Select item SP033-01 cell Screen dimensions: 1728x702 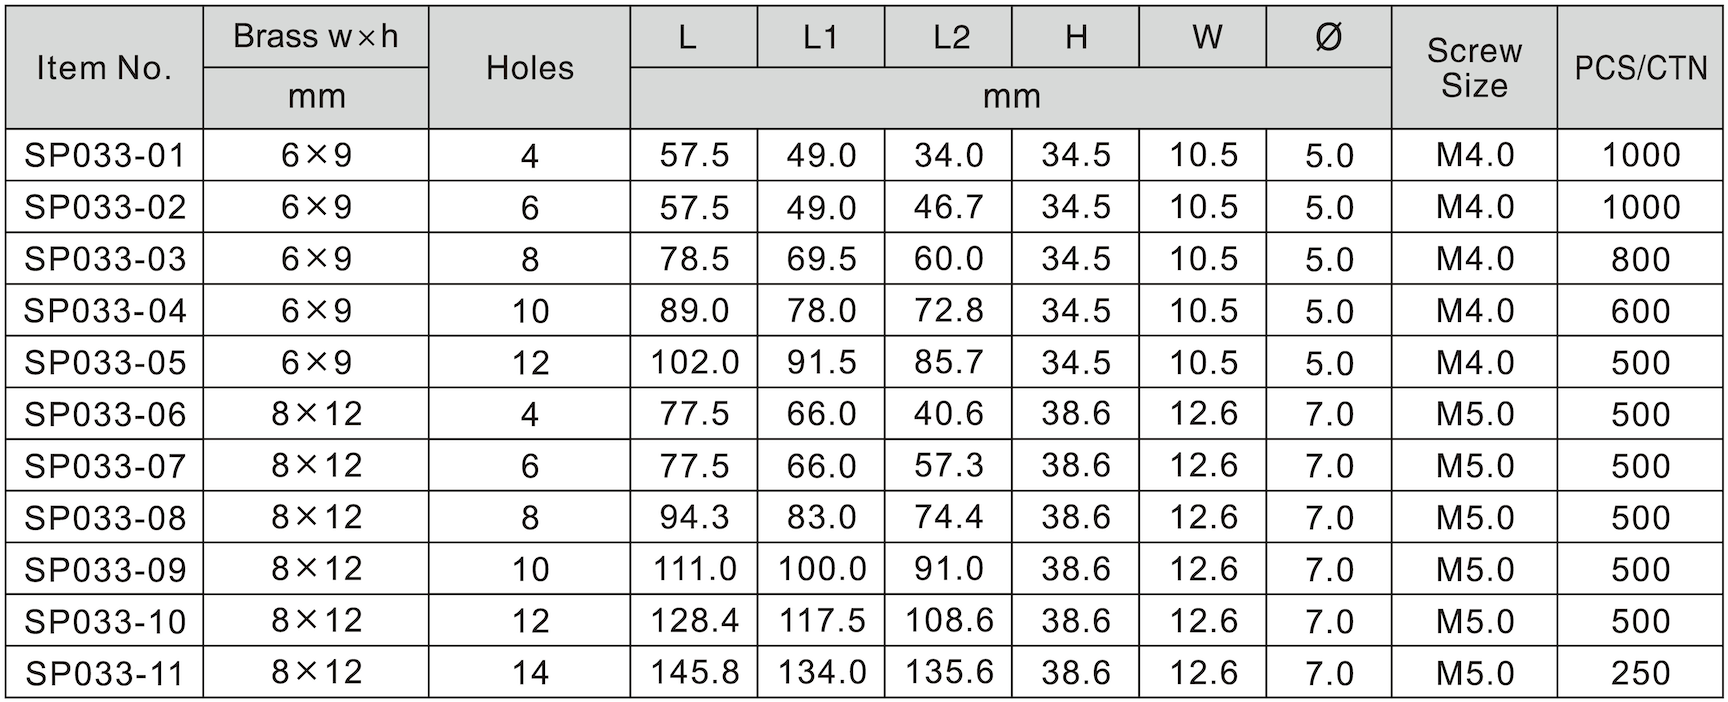(104, 155)
